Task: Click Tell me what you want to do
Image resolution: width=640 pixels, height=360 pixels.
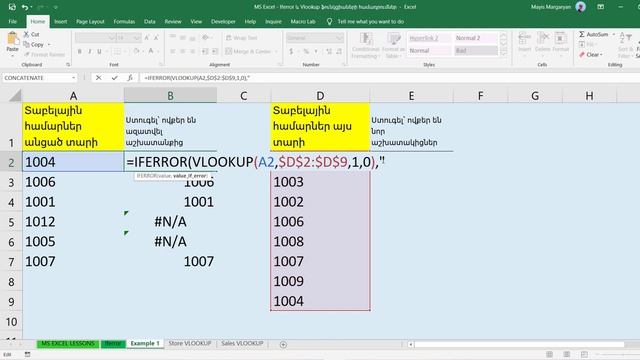Action: 370,22
